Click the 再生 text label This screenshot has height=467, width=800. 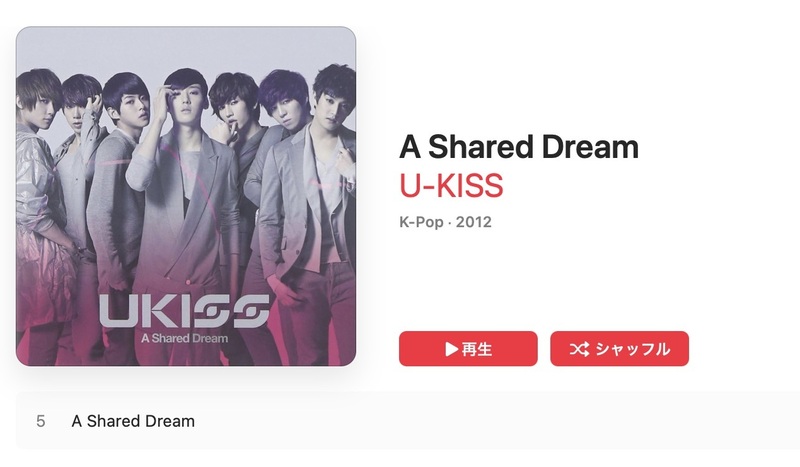(477, 349)
